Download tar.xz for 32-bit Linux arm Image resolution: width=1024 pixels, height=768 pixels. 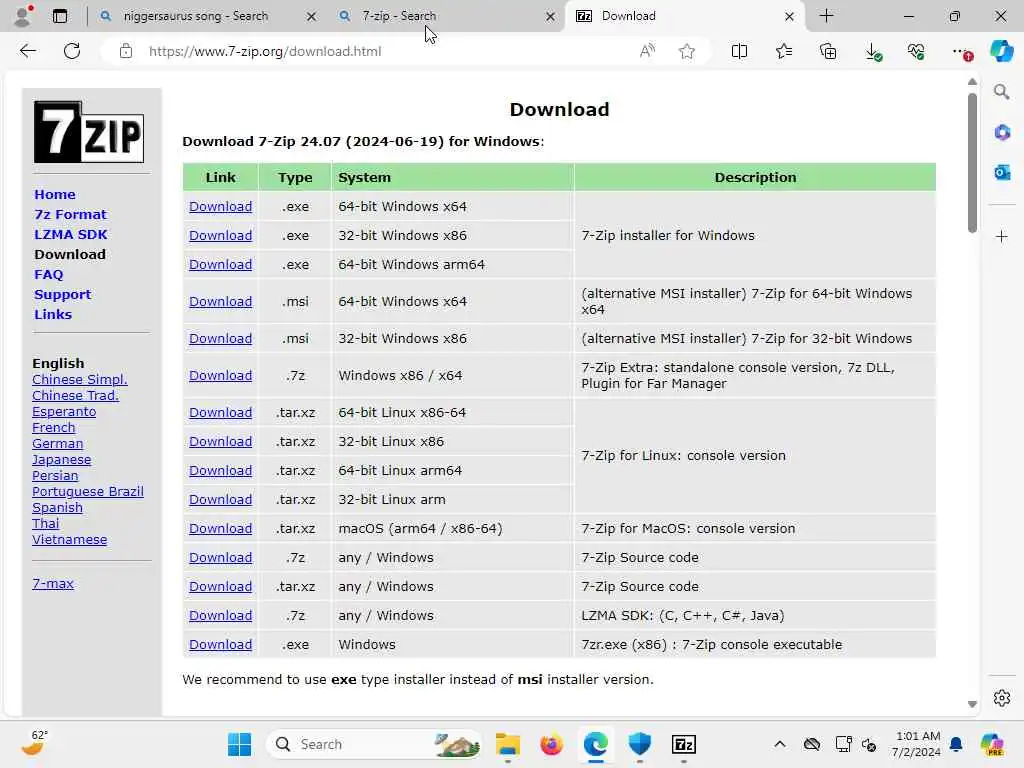coord(221,500)
